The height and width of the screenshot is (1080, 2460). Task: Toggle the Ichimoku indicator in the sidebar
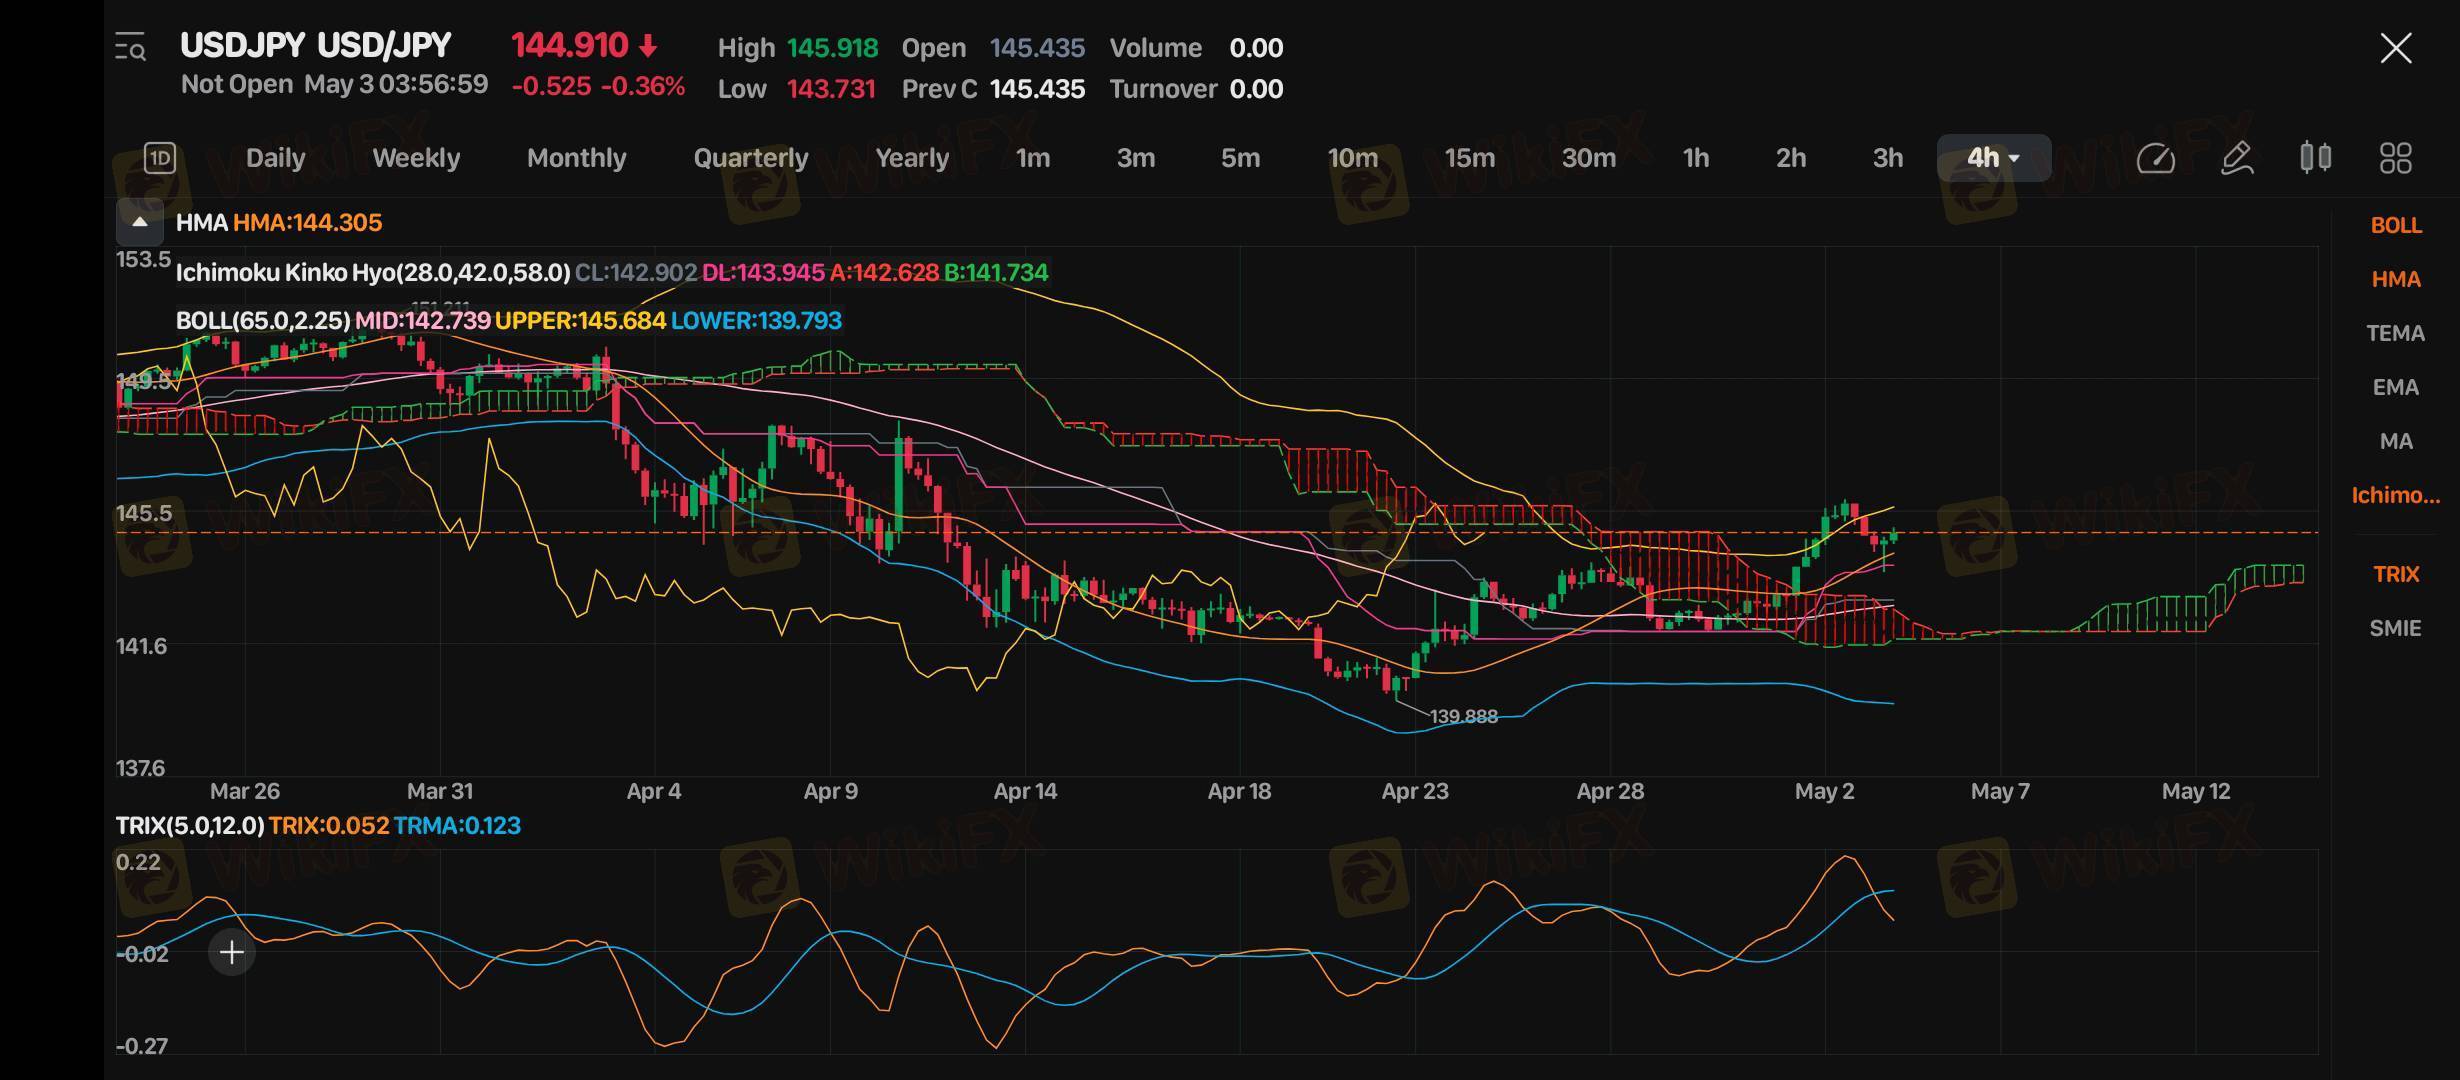(2396, 496)
